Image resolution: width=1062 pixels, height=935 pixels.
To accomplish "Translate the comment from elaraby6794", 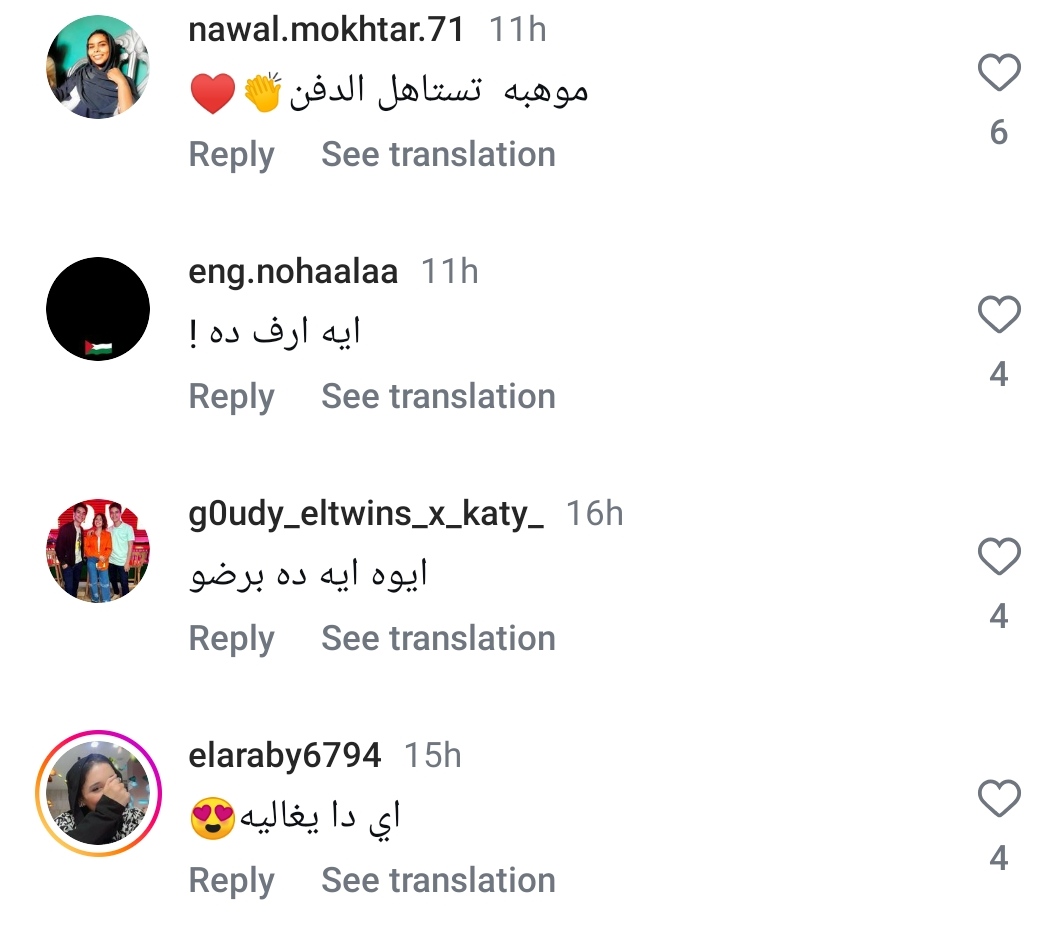I will pyautogui.click(x=438, y=881).
